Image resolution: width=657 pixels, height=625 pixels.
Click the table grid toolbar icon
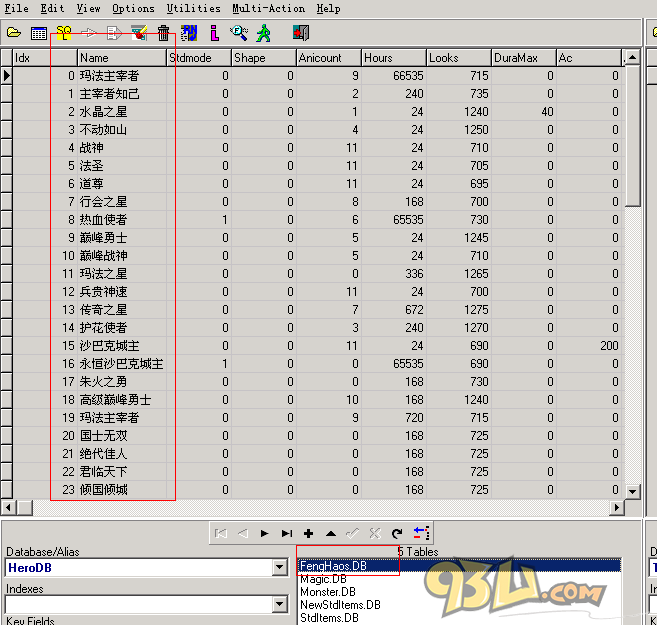click(39, 33)
